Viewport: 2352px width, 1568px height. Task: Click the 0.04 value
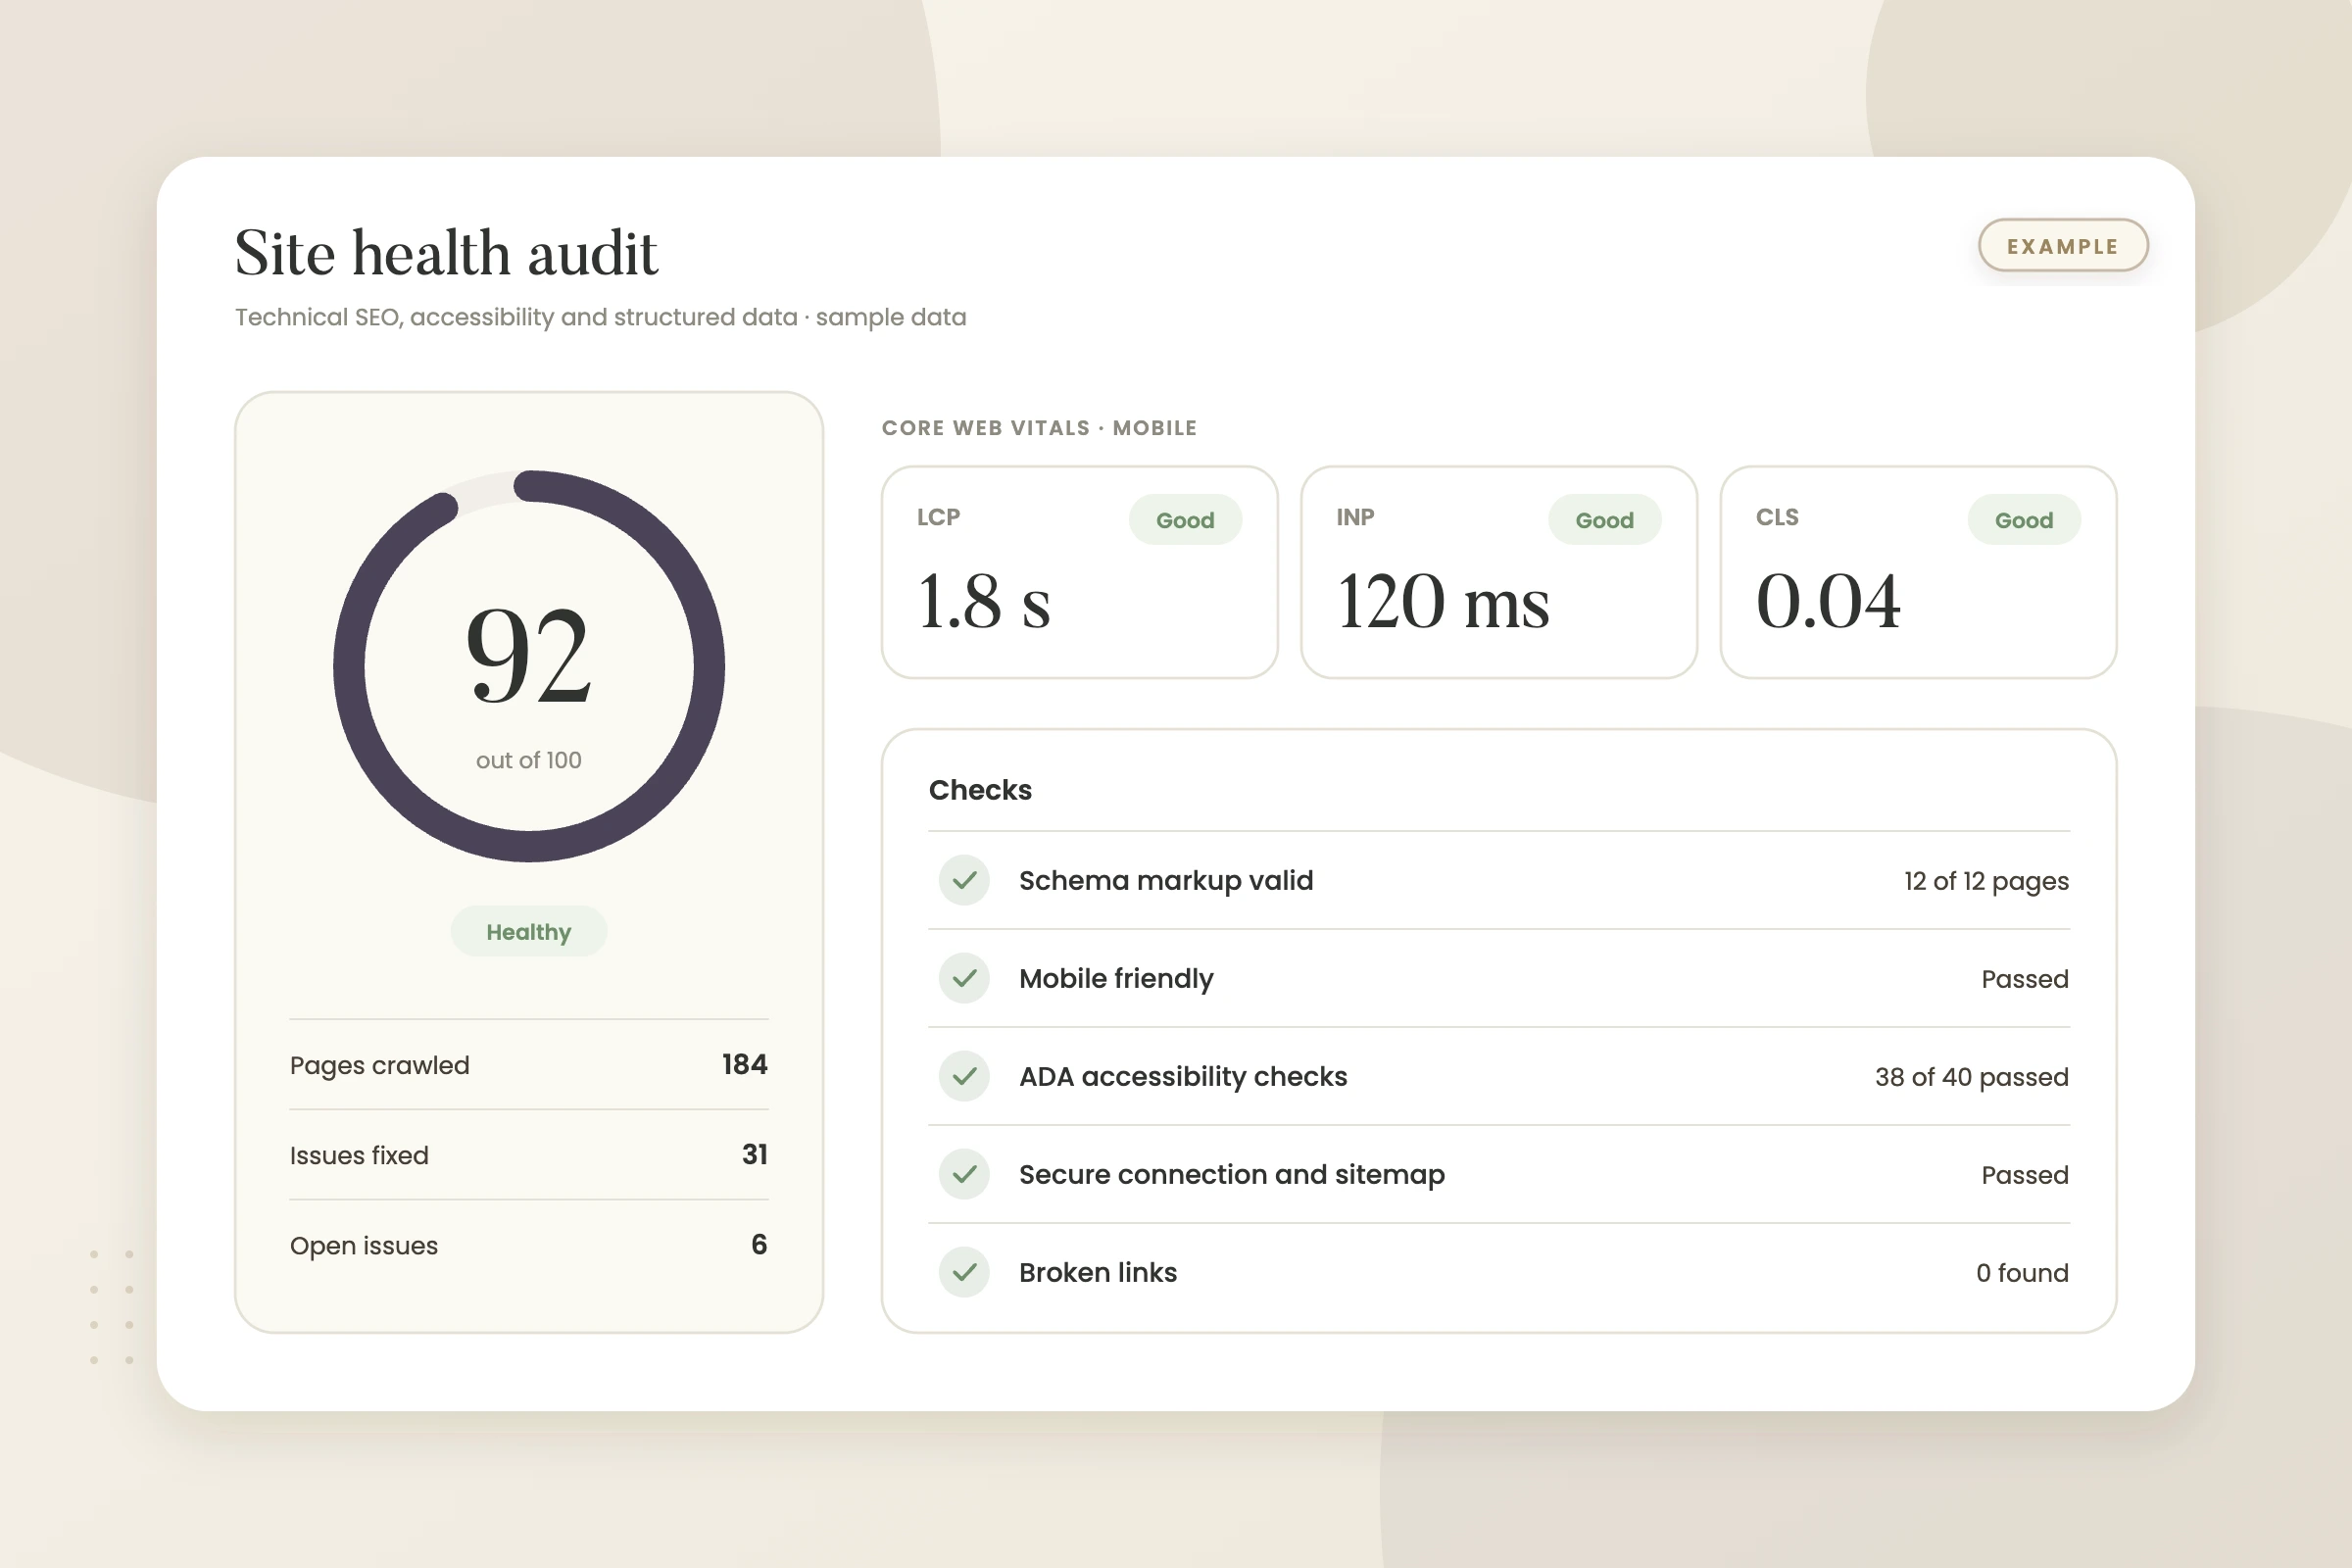point(1828,602)
